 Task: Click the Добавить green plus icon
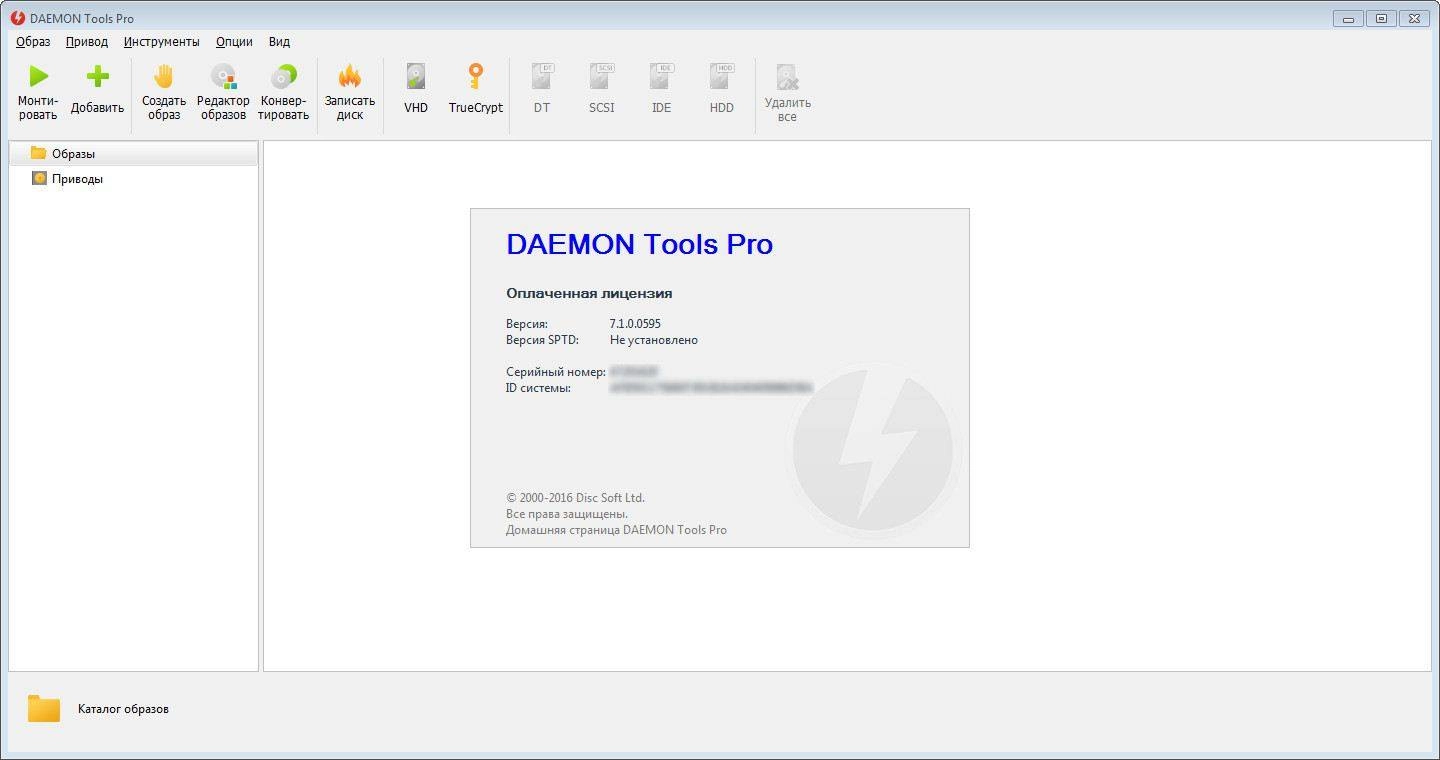pos(97,76)
